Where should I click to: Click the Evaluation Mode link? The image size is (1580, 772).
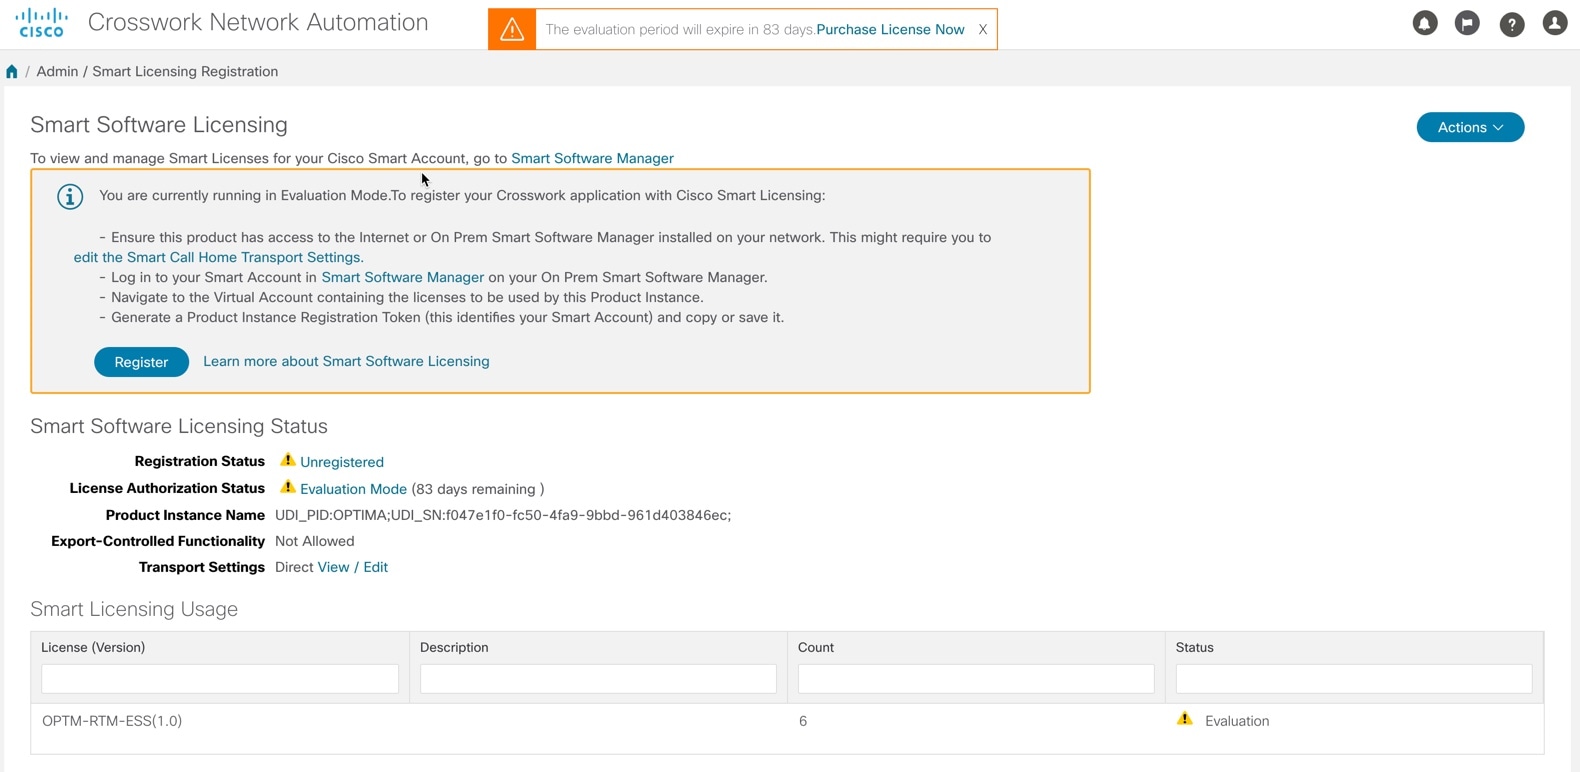[x=353, y=489]
